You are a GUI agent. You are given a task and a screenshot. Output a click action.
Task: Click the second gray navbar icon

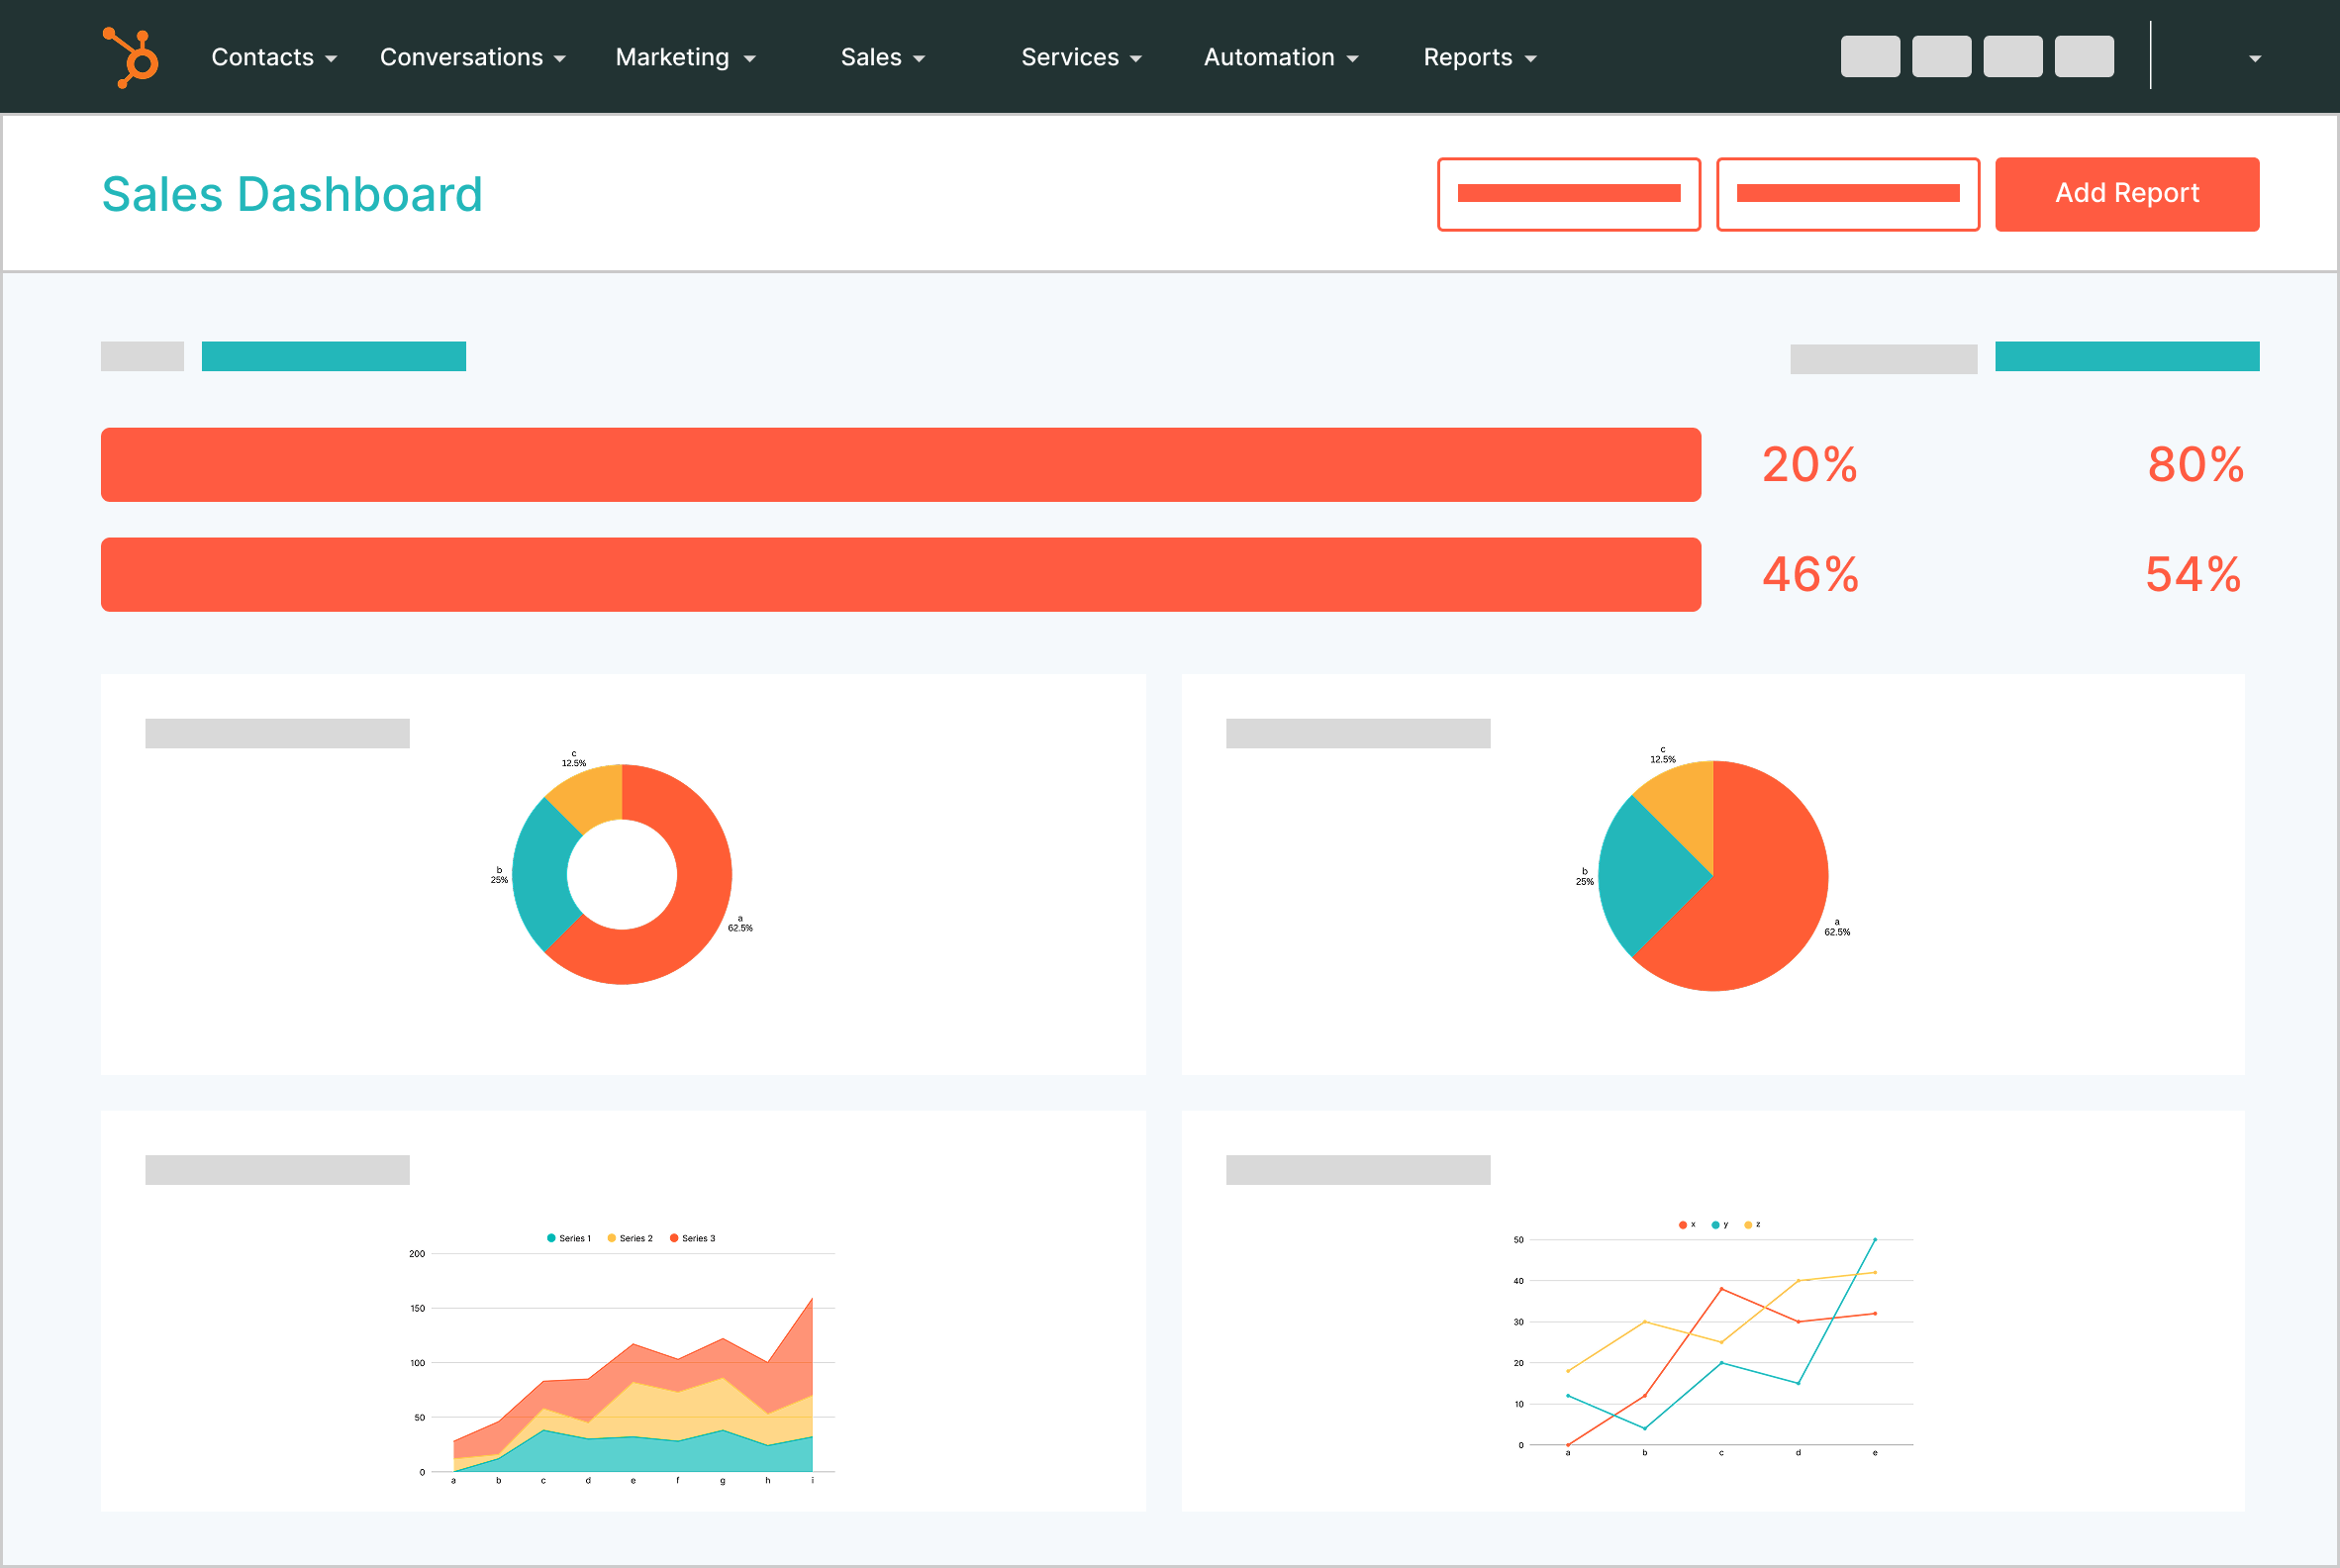click(1941, 56)
